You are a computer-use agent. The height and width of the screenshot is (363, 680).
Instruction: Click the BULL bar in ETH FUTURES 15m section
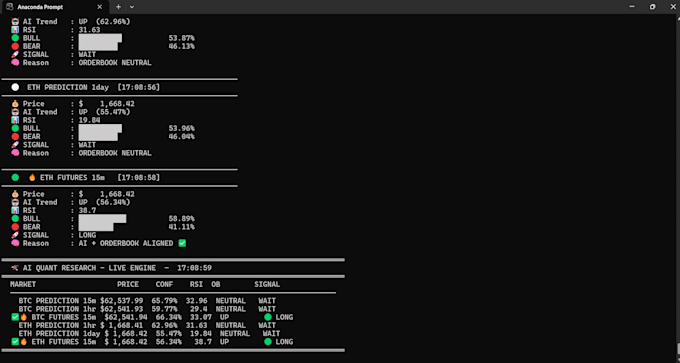point(102,219)
